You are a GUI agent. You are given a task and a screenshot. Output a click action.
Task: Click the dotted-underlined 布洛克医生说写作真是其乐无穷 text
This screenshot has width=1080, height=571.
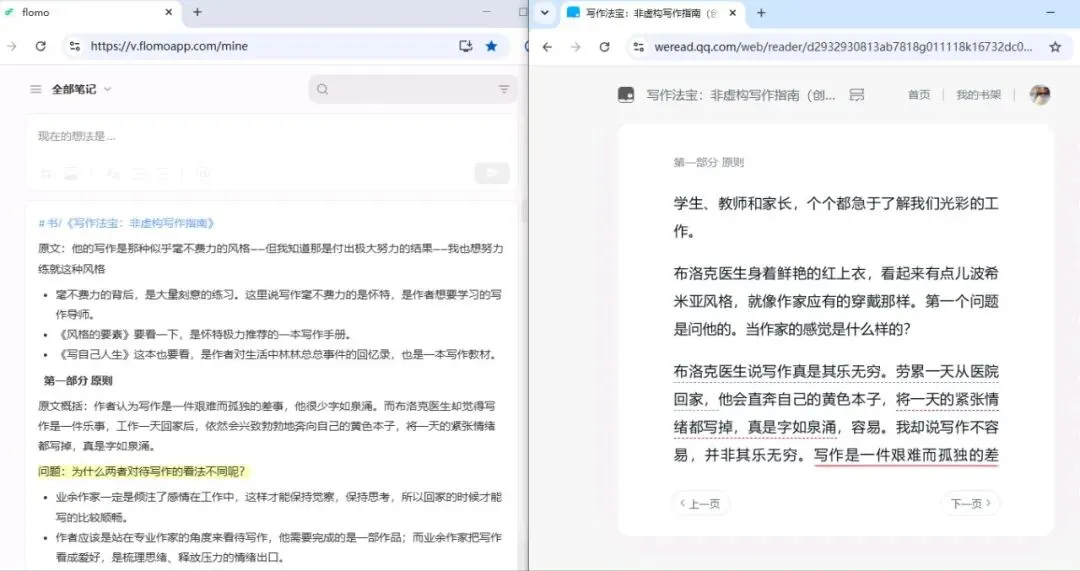click(780, 372)
